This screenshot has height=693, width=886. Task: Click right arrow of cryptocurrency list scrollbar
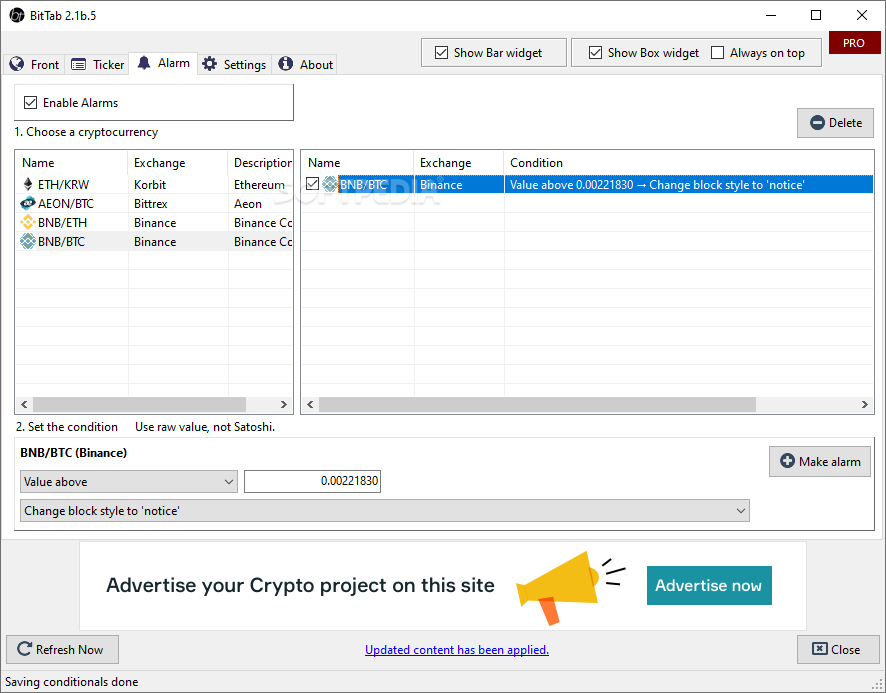click(x=284, y=404)
